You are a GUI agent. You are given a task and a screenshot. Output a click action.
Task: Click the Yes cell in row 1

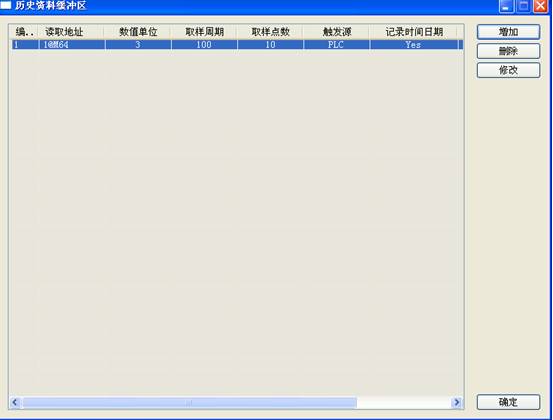tap(414, 45)
